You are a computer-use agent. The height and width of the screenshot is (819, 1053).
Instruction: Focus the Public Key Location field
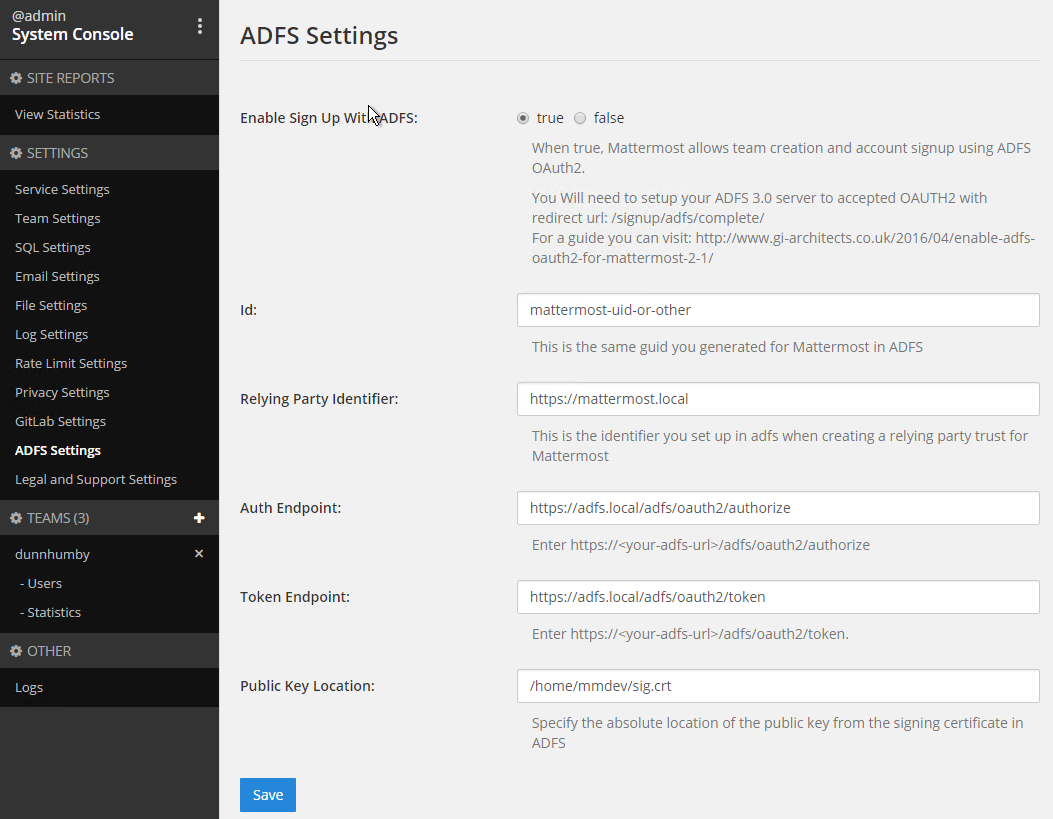pos(778,686)
